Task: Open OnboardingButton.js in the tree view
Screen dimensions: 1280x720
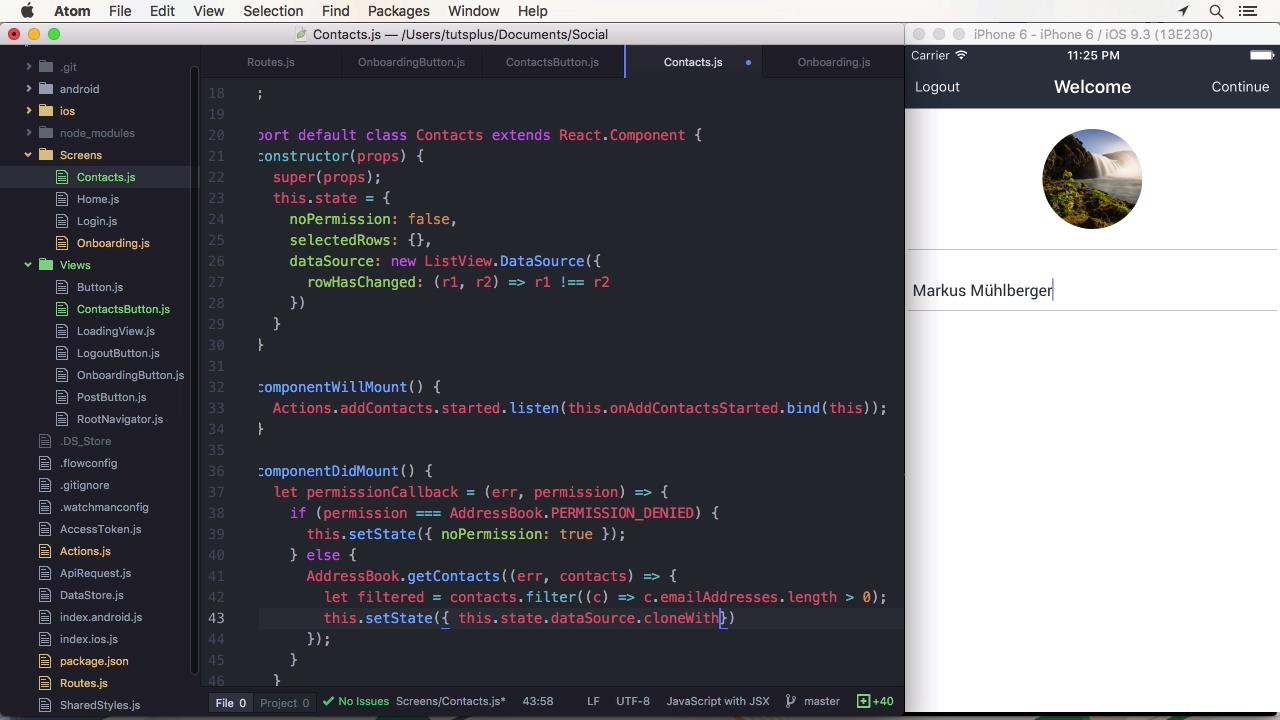Action: [x=130, y=375]
